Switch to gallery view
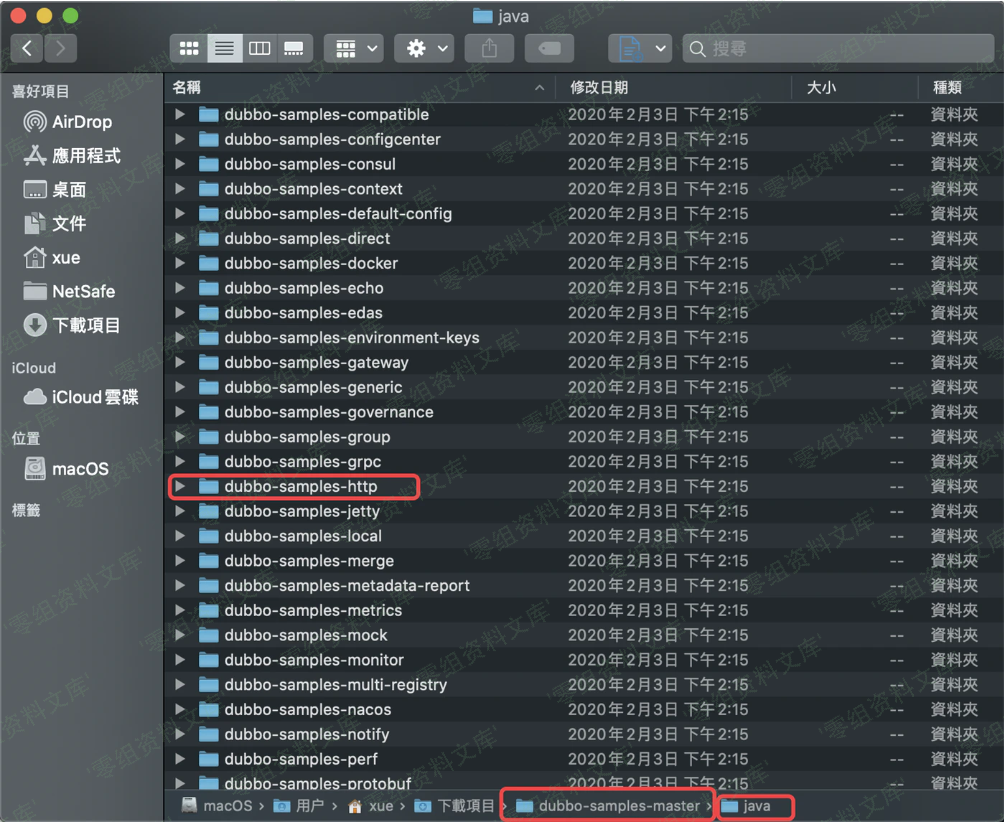The height and width of the screenshot is (822, 1004). (x=294, y=48)
